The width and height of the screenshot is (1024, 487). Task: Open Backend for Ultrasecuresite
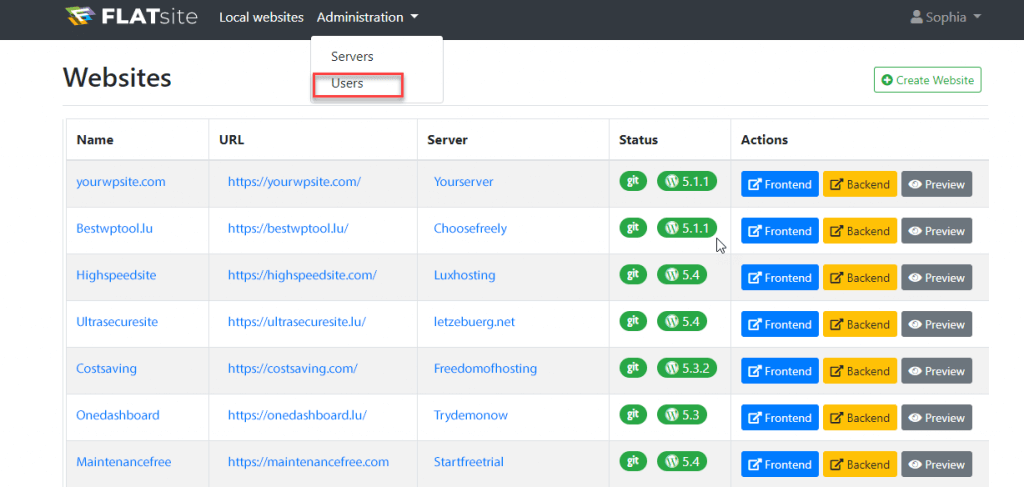click(860, 324)
